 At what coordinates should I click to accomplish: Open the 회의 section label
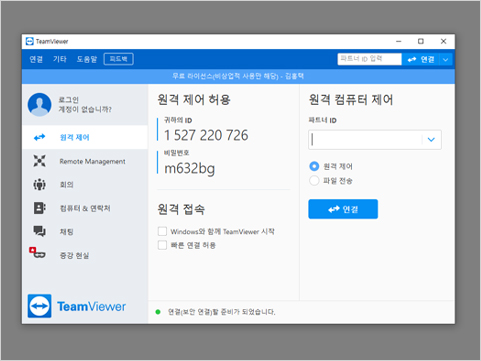66,185
